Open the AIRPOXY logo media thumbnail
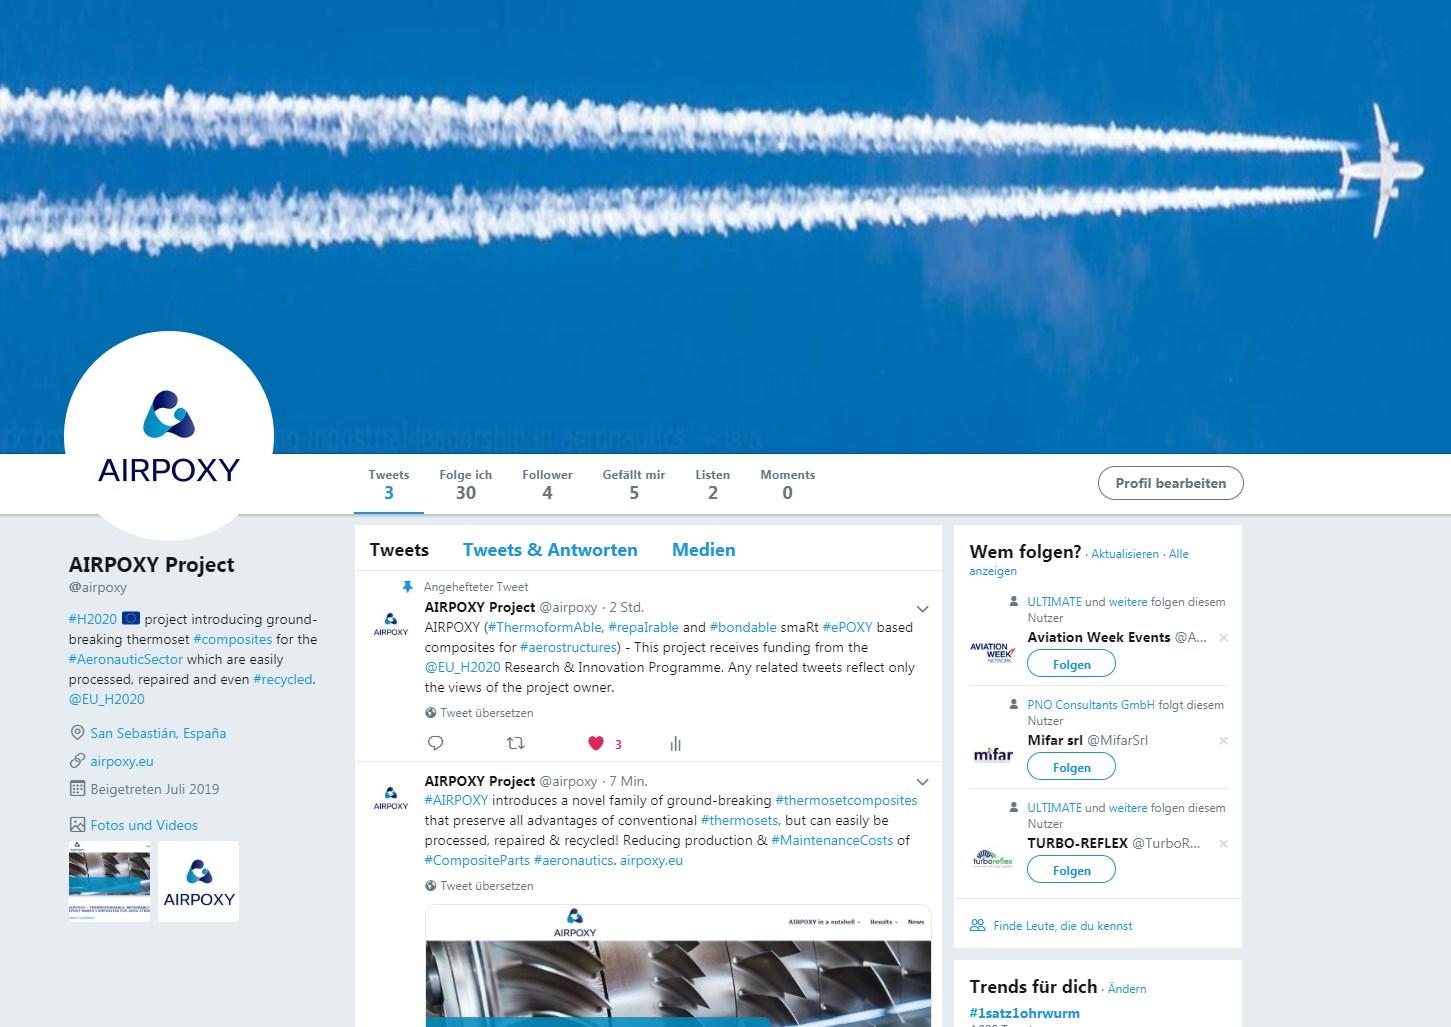 coord(198,881)
